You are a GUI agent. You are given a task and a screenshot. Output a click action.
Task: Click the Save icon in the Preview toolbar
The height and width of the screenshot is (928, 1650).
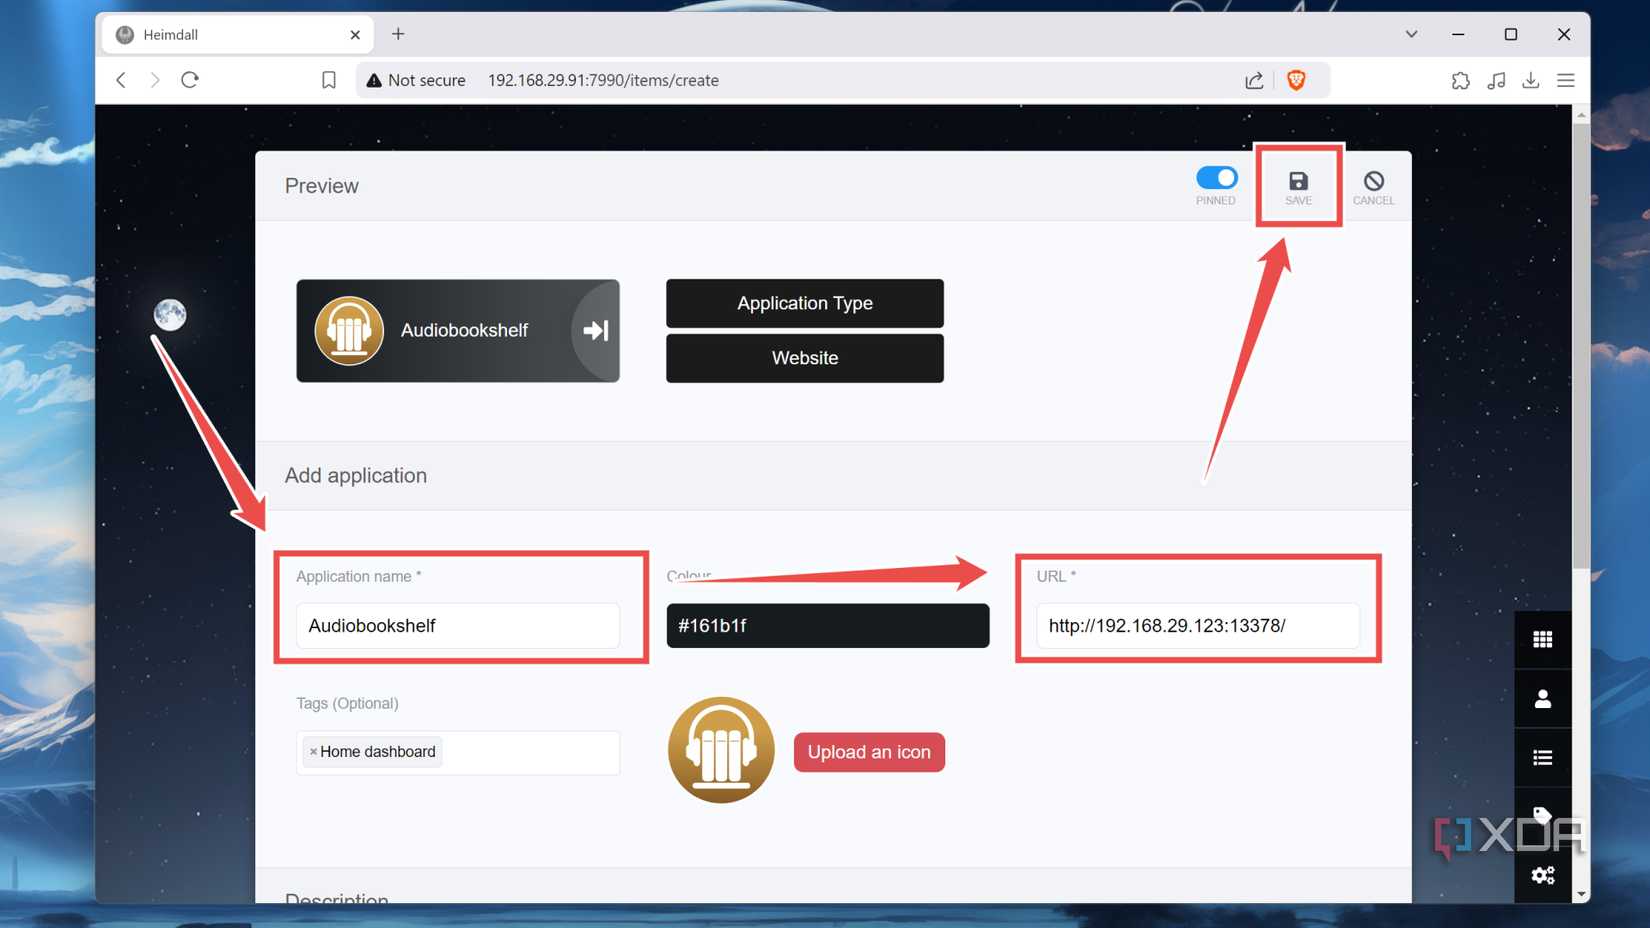point(1298,185)
